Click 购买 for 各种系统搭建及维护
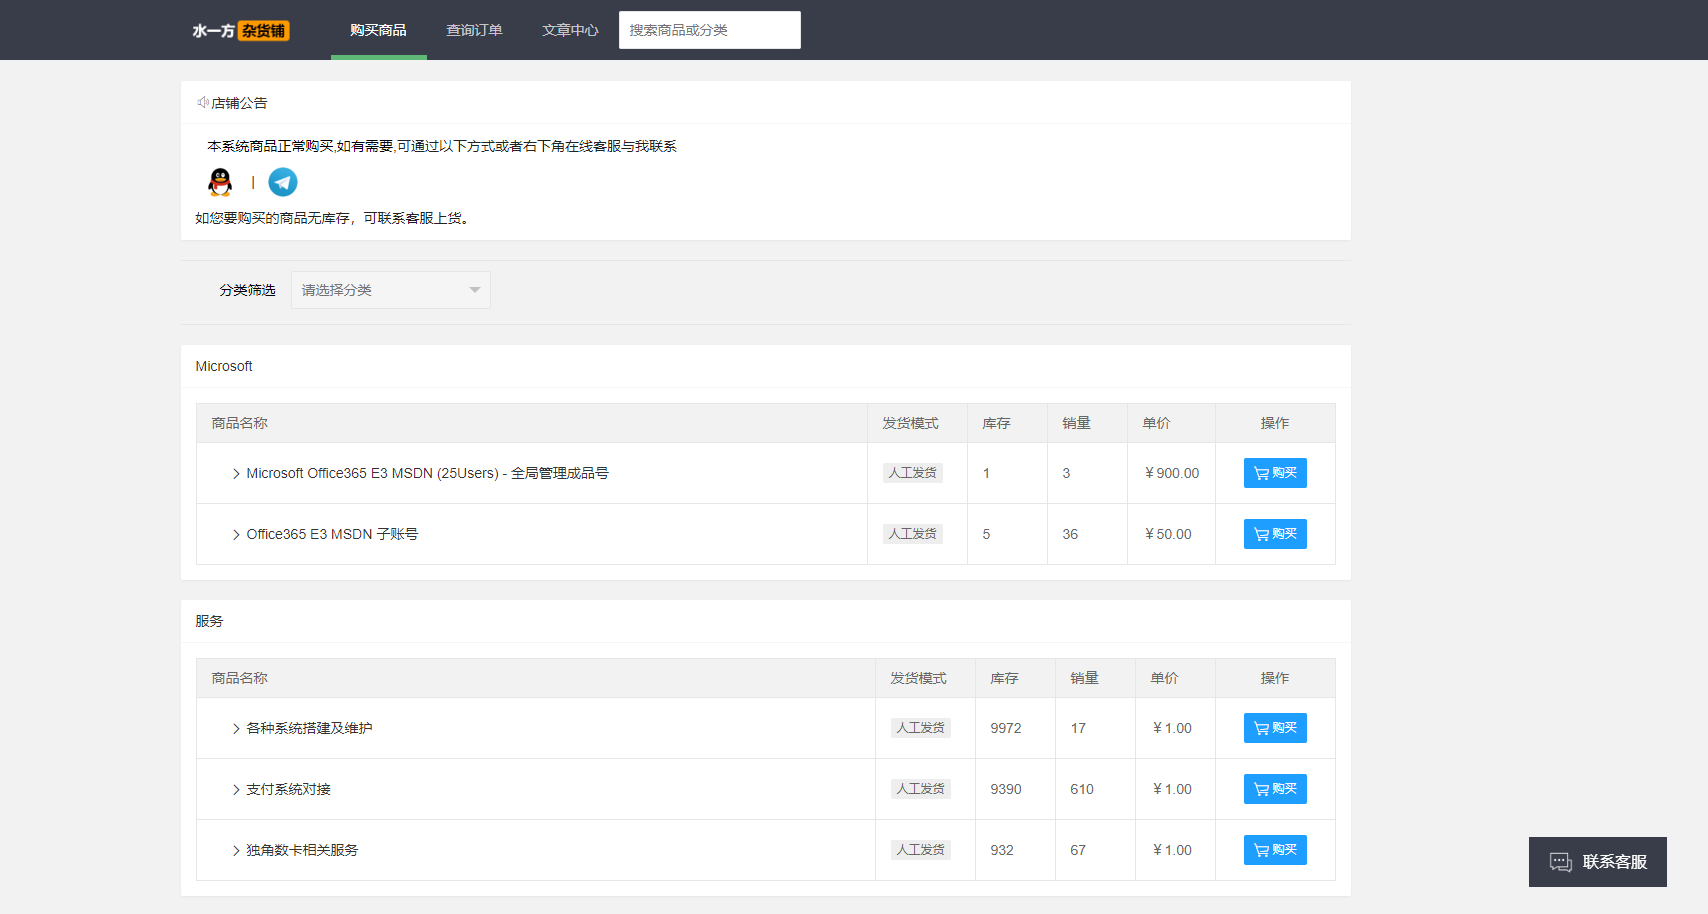 point(1275,728)
